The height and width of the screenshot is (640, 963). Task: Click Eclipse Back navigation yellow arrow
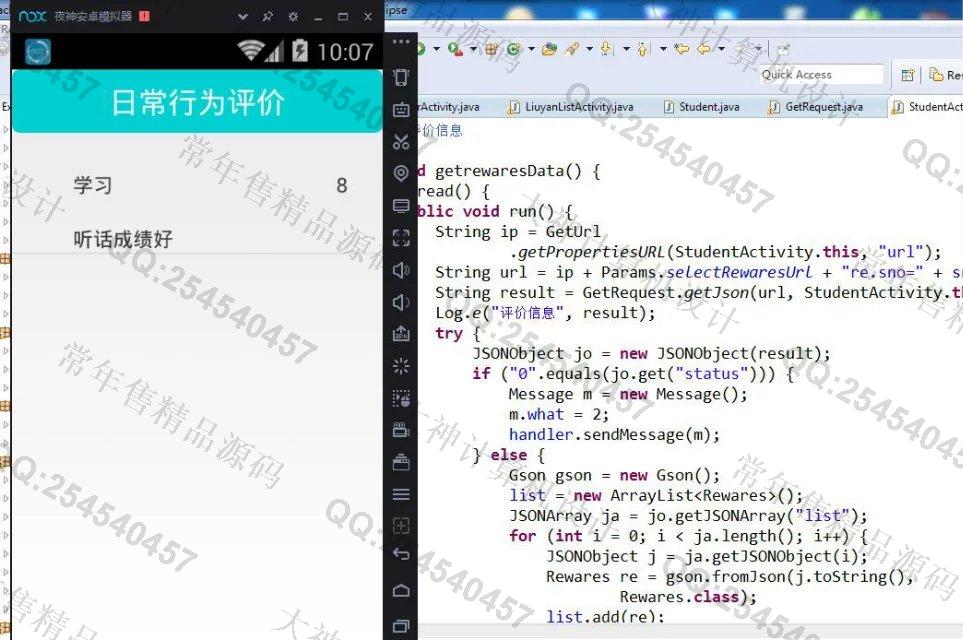tap(704, 49)
